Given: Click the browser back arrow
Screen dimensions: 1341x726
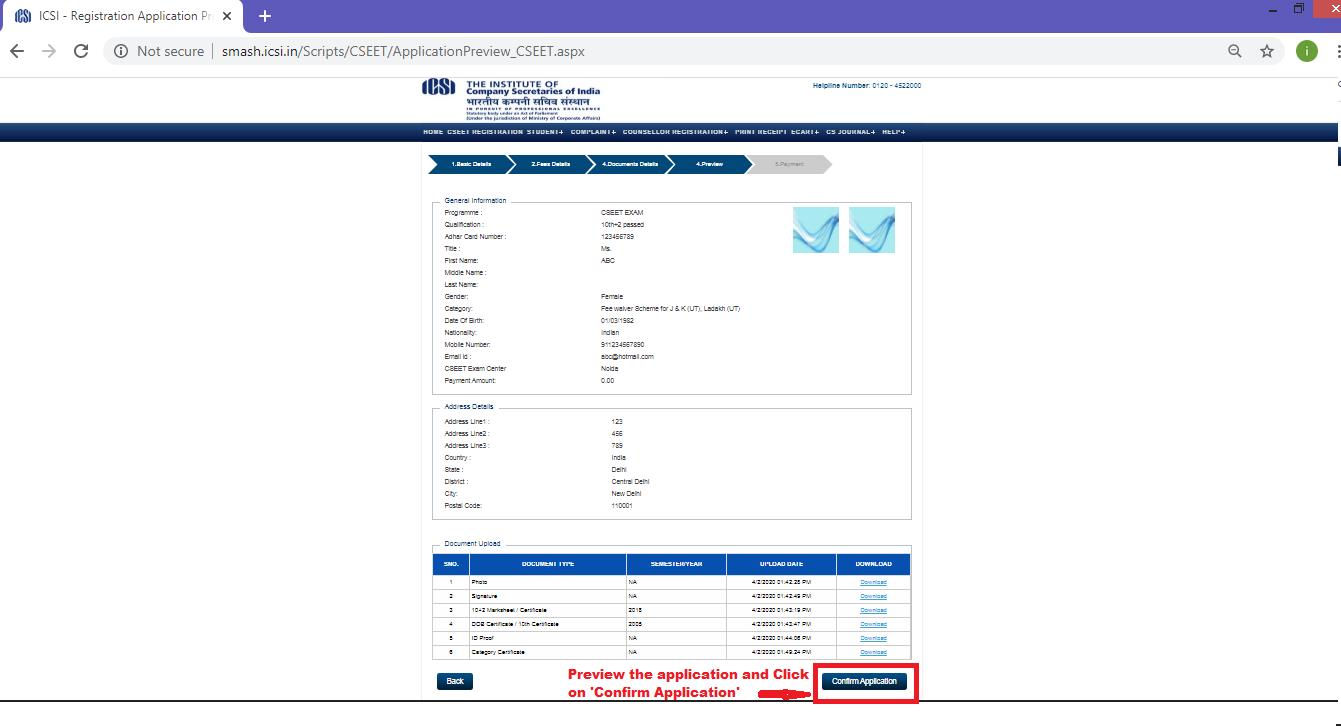Looking at the screenshot, I should click(x=17, y=51).
